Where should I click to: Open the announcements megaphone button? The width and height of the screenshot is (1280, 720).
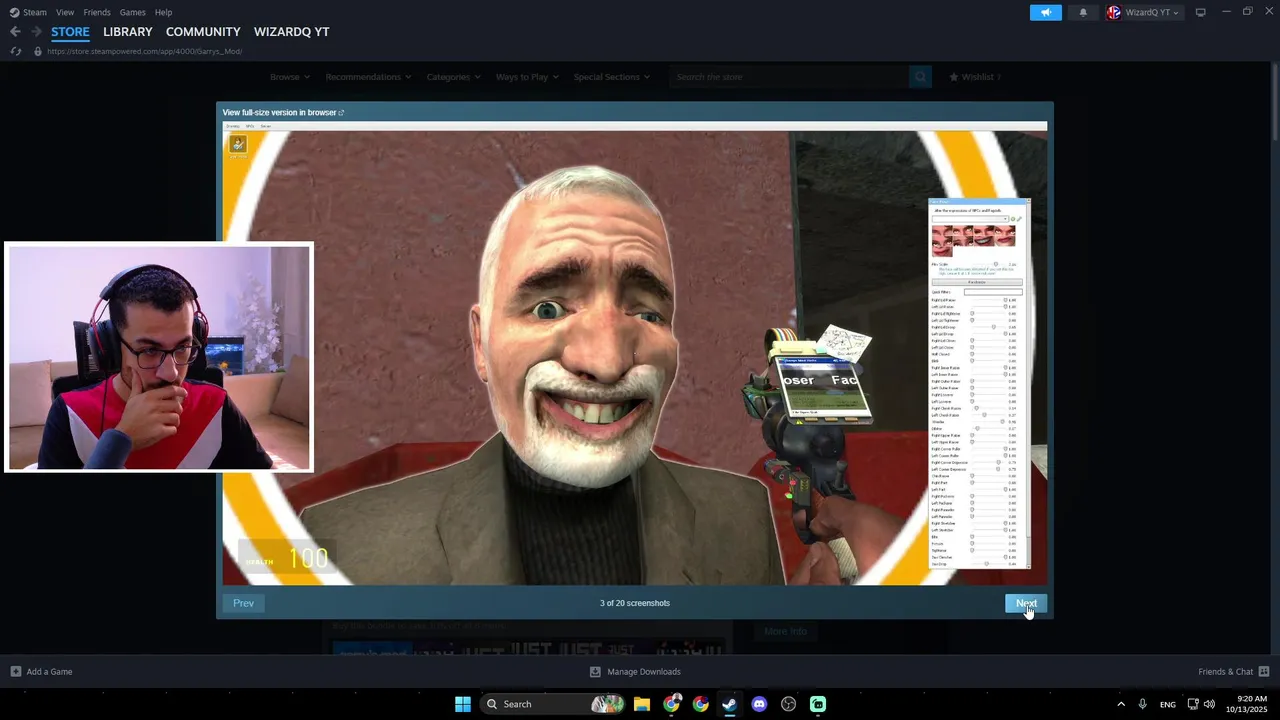(1045, 12)
